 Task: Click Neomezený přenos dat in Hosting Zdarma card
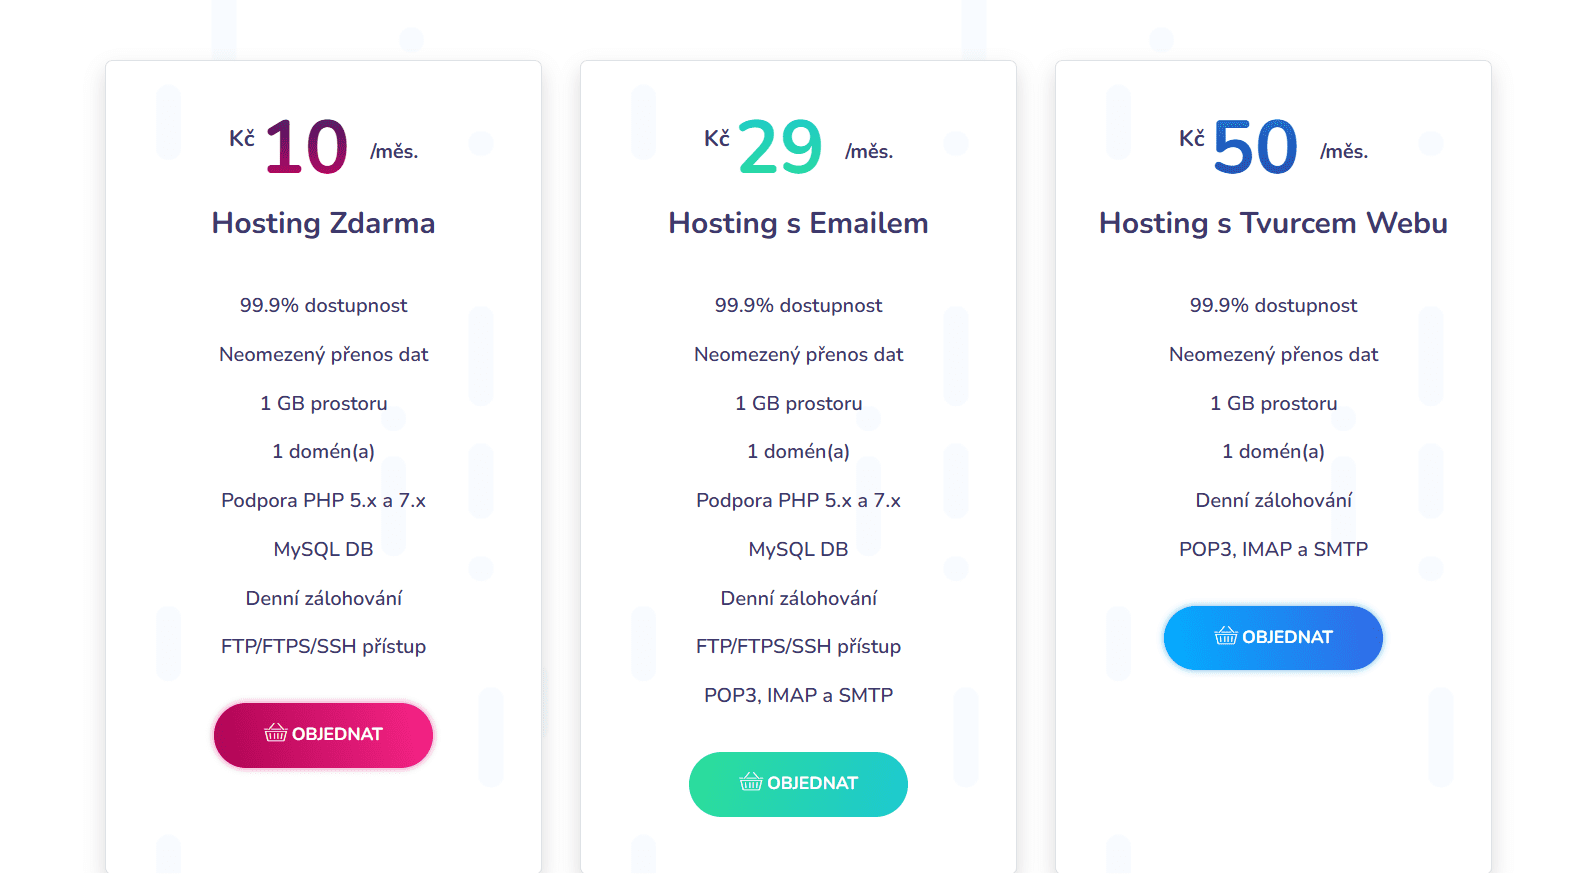point(323,355)
